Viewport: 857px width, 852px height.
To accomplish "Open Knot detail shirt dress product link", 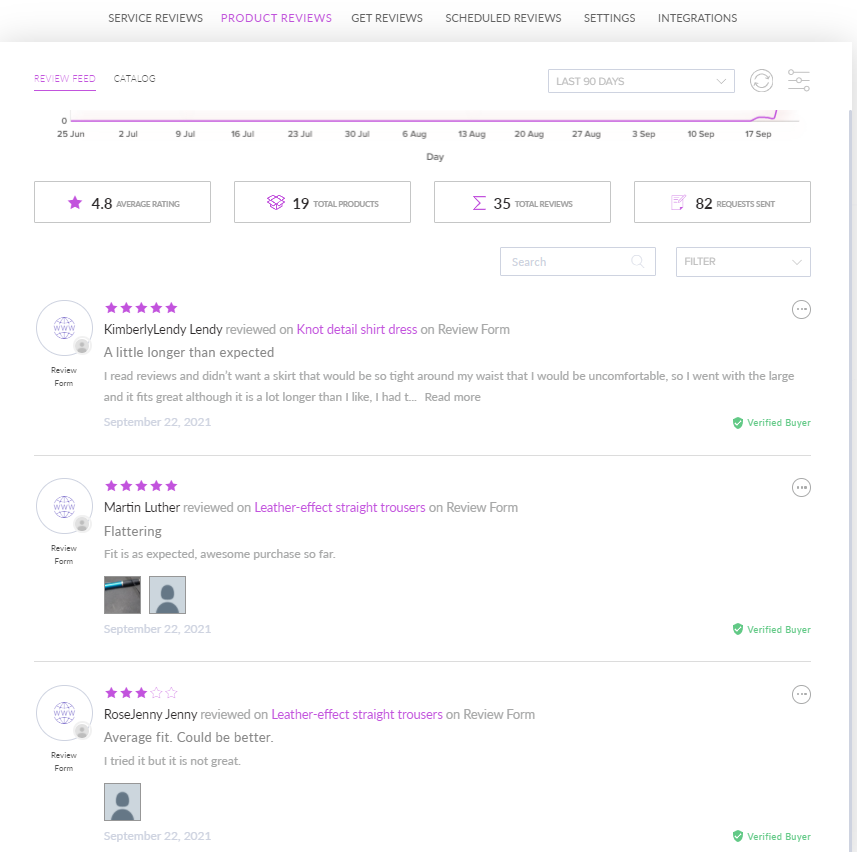I will coord(357,330).
